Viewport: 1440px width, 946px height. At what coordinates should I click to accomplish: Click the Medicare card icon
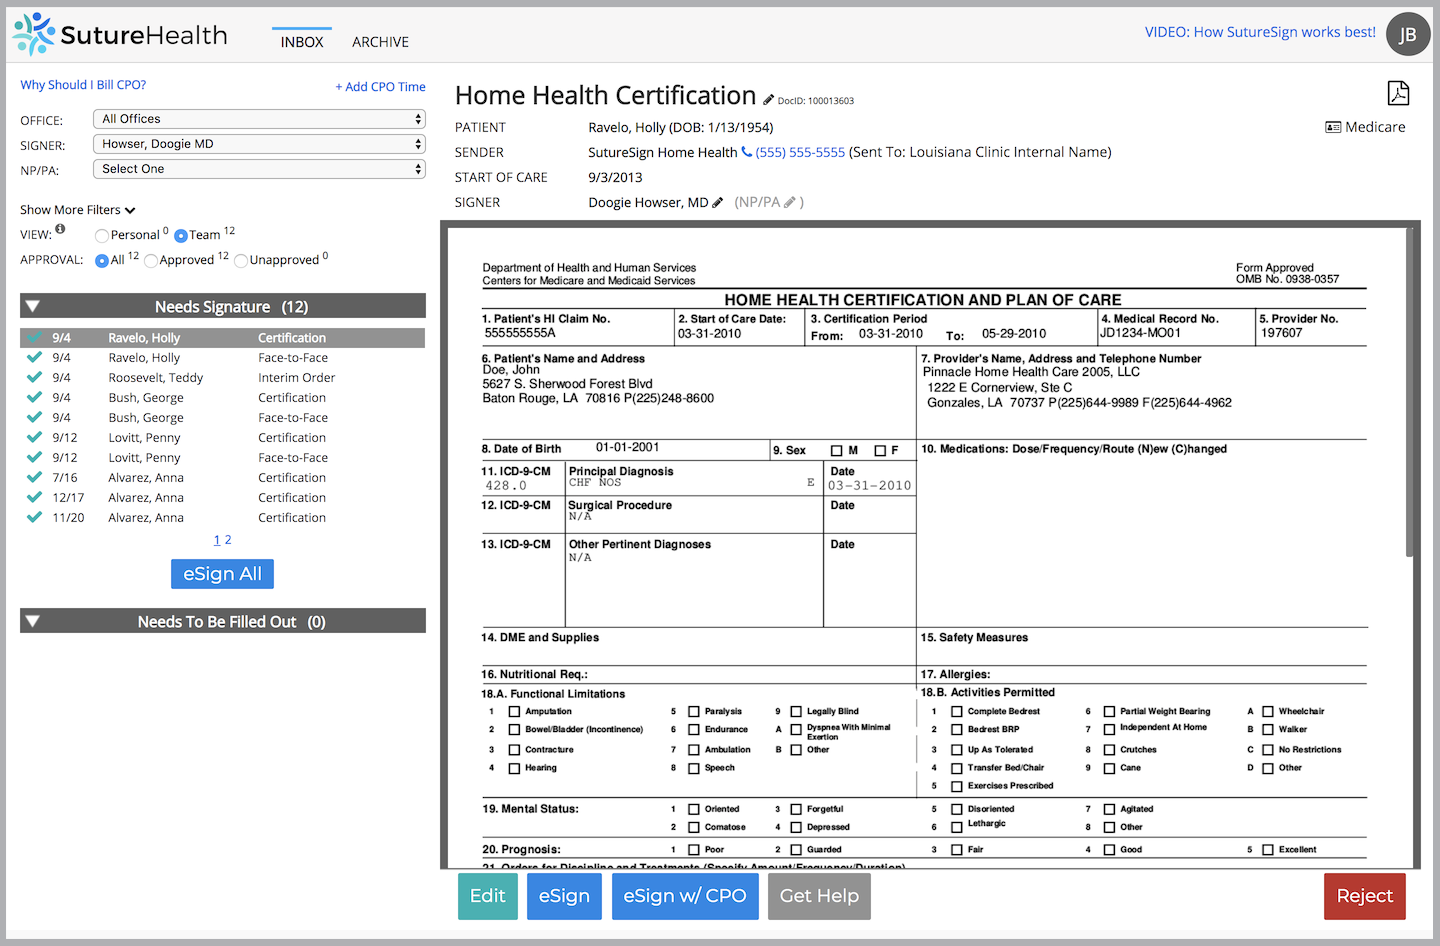1334,126
